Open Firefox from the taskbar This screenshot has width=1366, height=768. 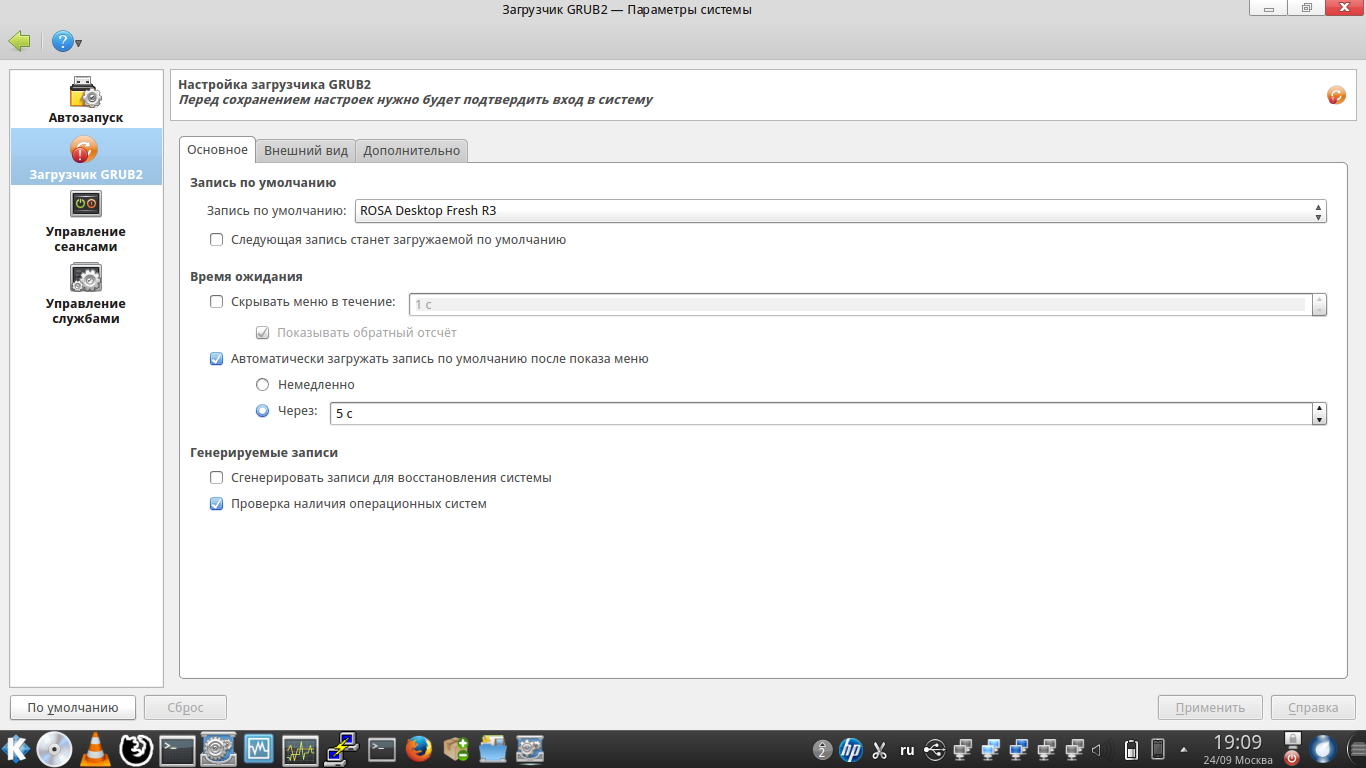click(419, 748)
